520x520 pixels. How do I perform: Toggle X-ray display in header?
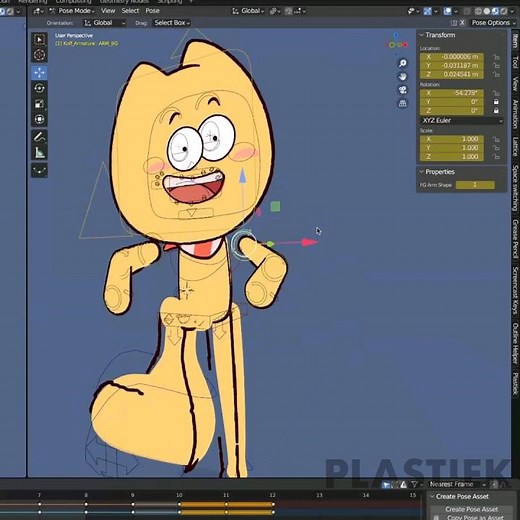pyautogui.click(x=467, y=11)
